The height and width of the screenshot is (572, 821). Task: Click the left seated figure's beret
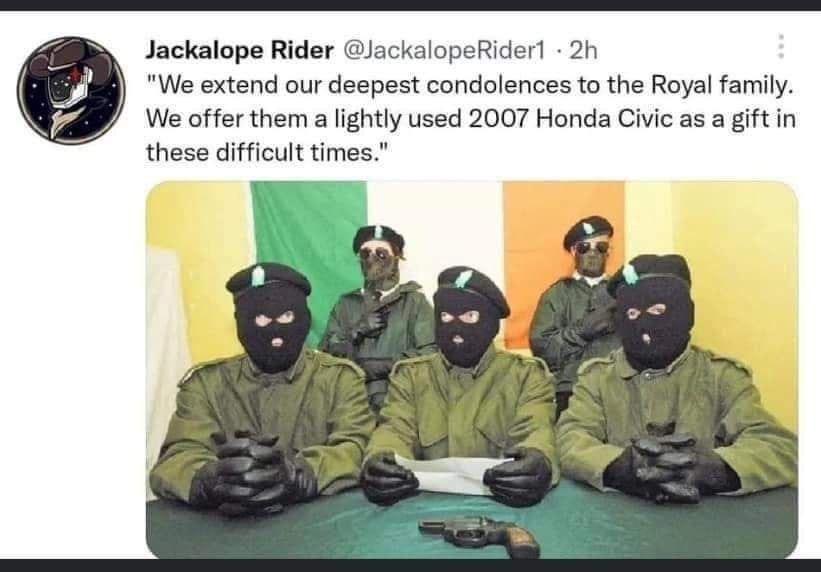(x=268, y=279)
